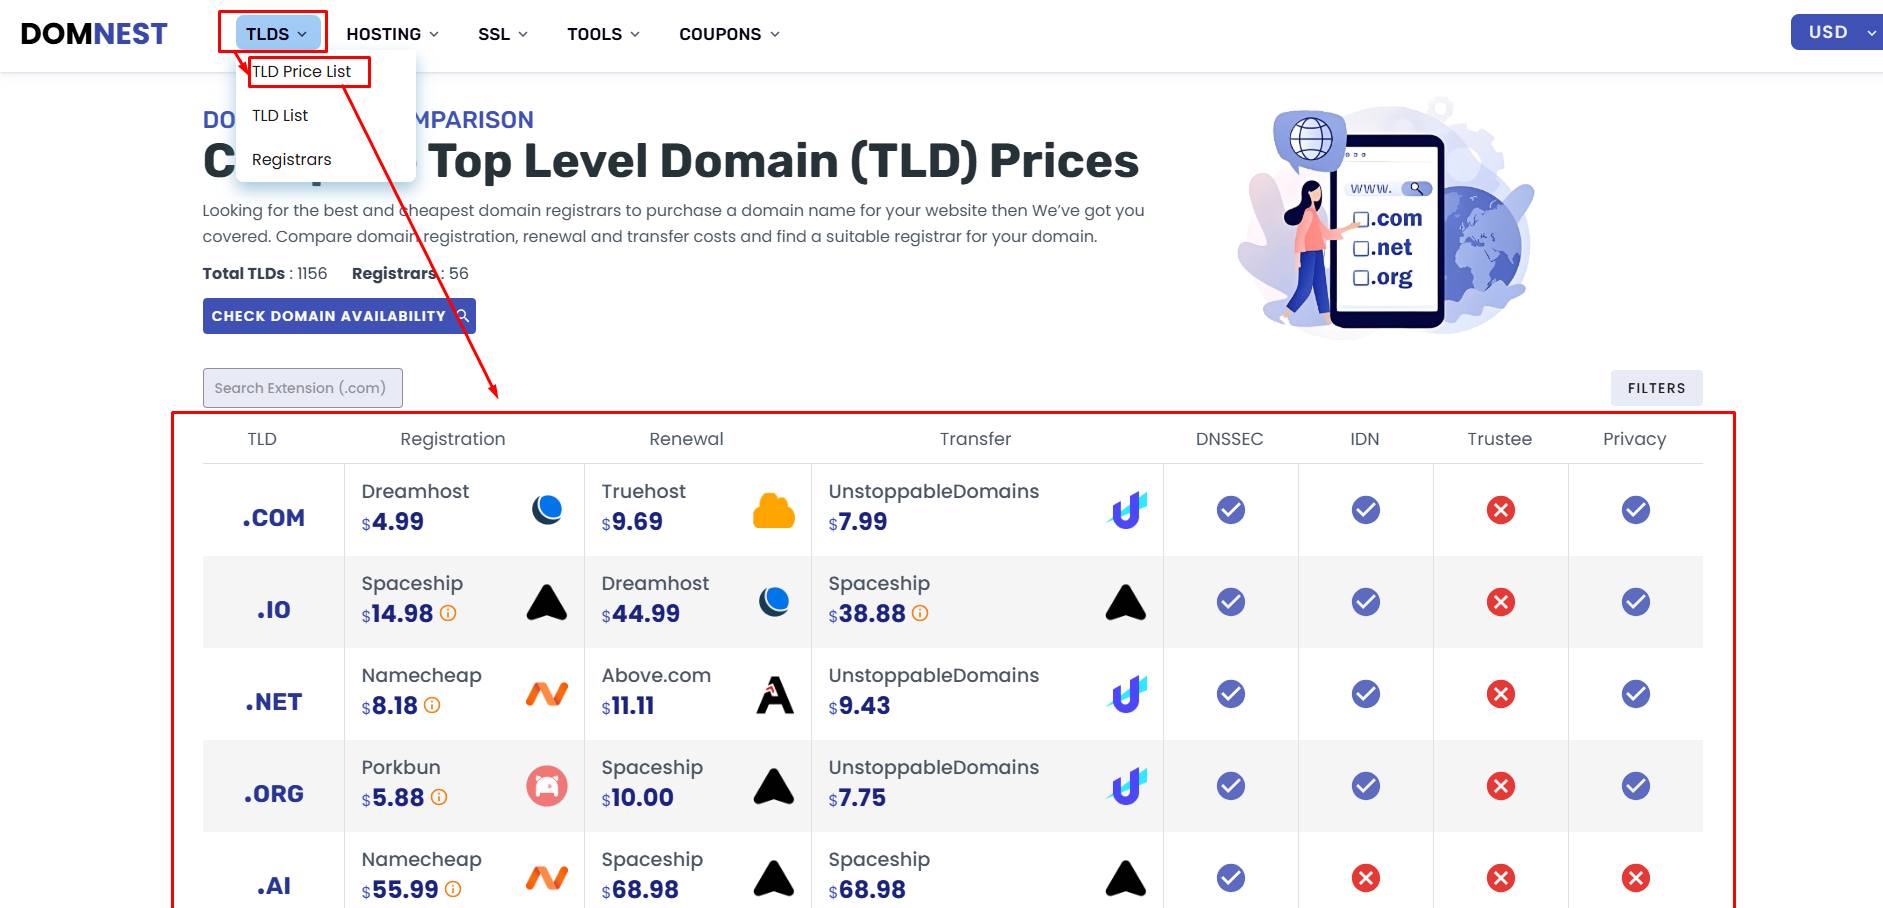Click the Search Extension input field
This screenshot has height=908, width=1883.
302,388
